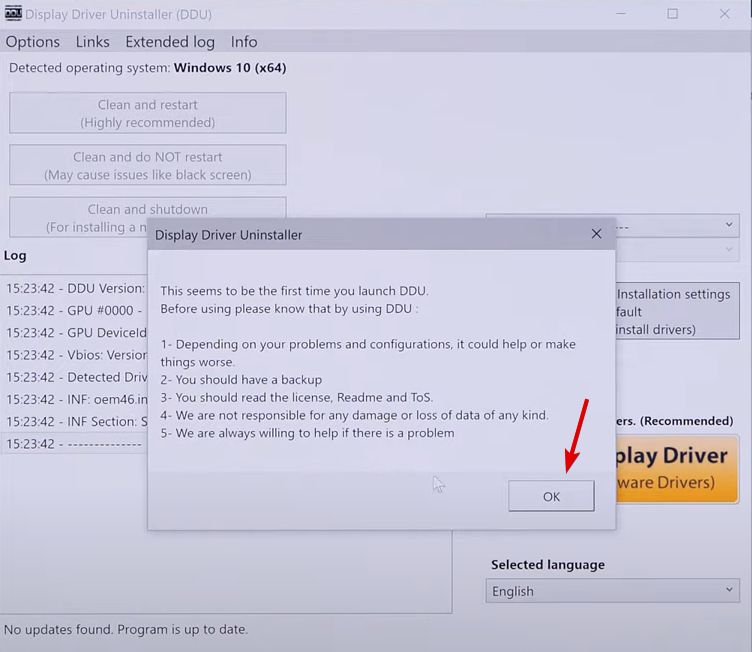Select the log row GPU DeviceId
752x652 pixels.
[75, 332]
